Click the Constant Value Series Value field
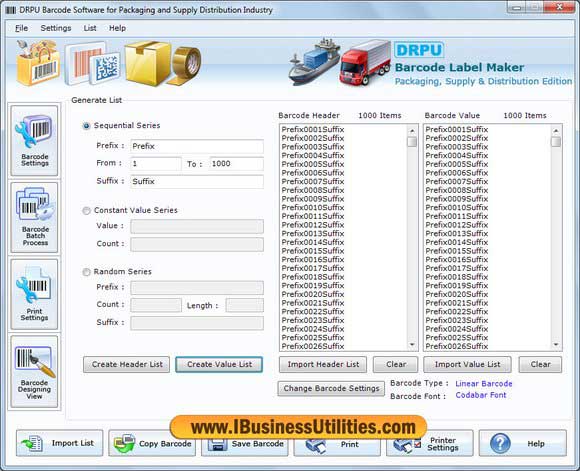580x471 pixels. click(197, 226)
